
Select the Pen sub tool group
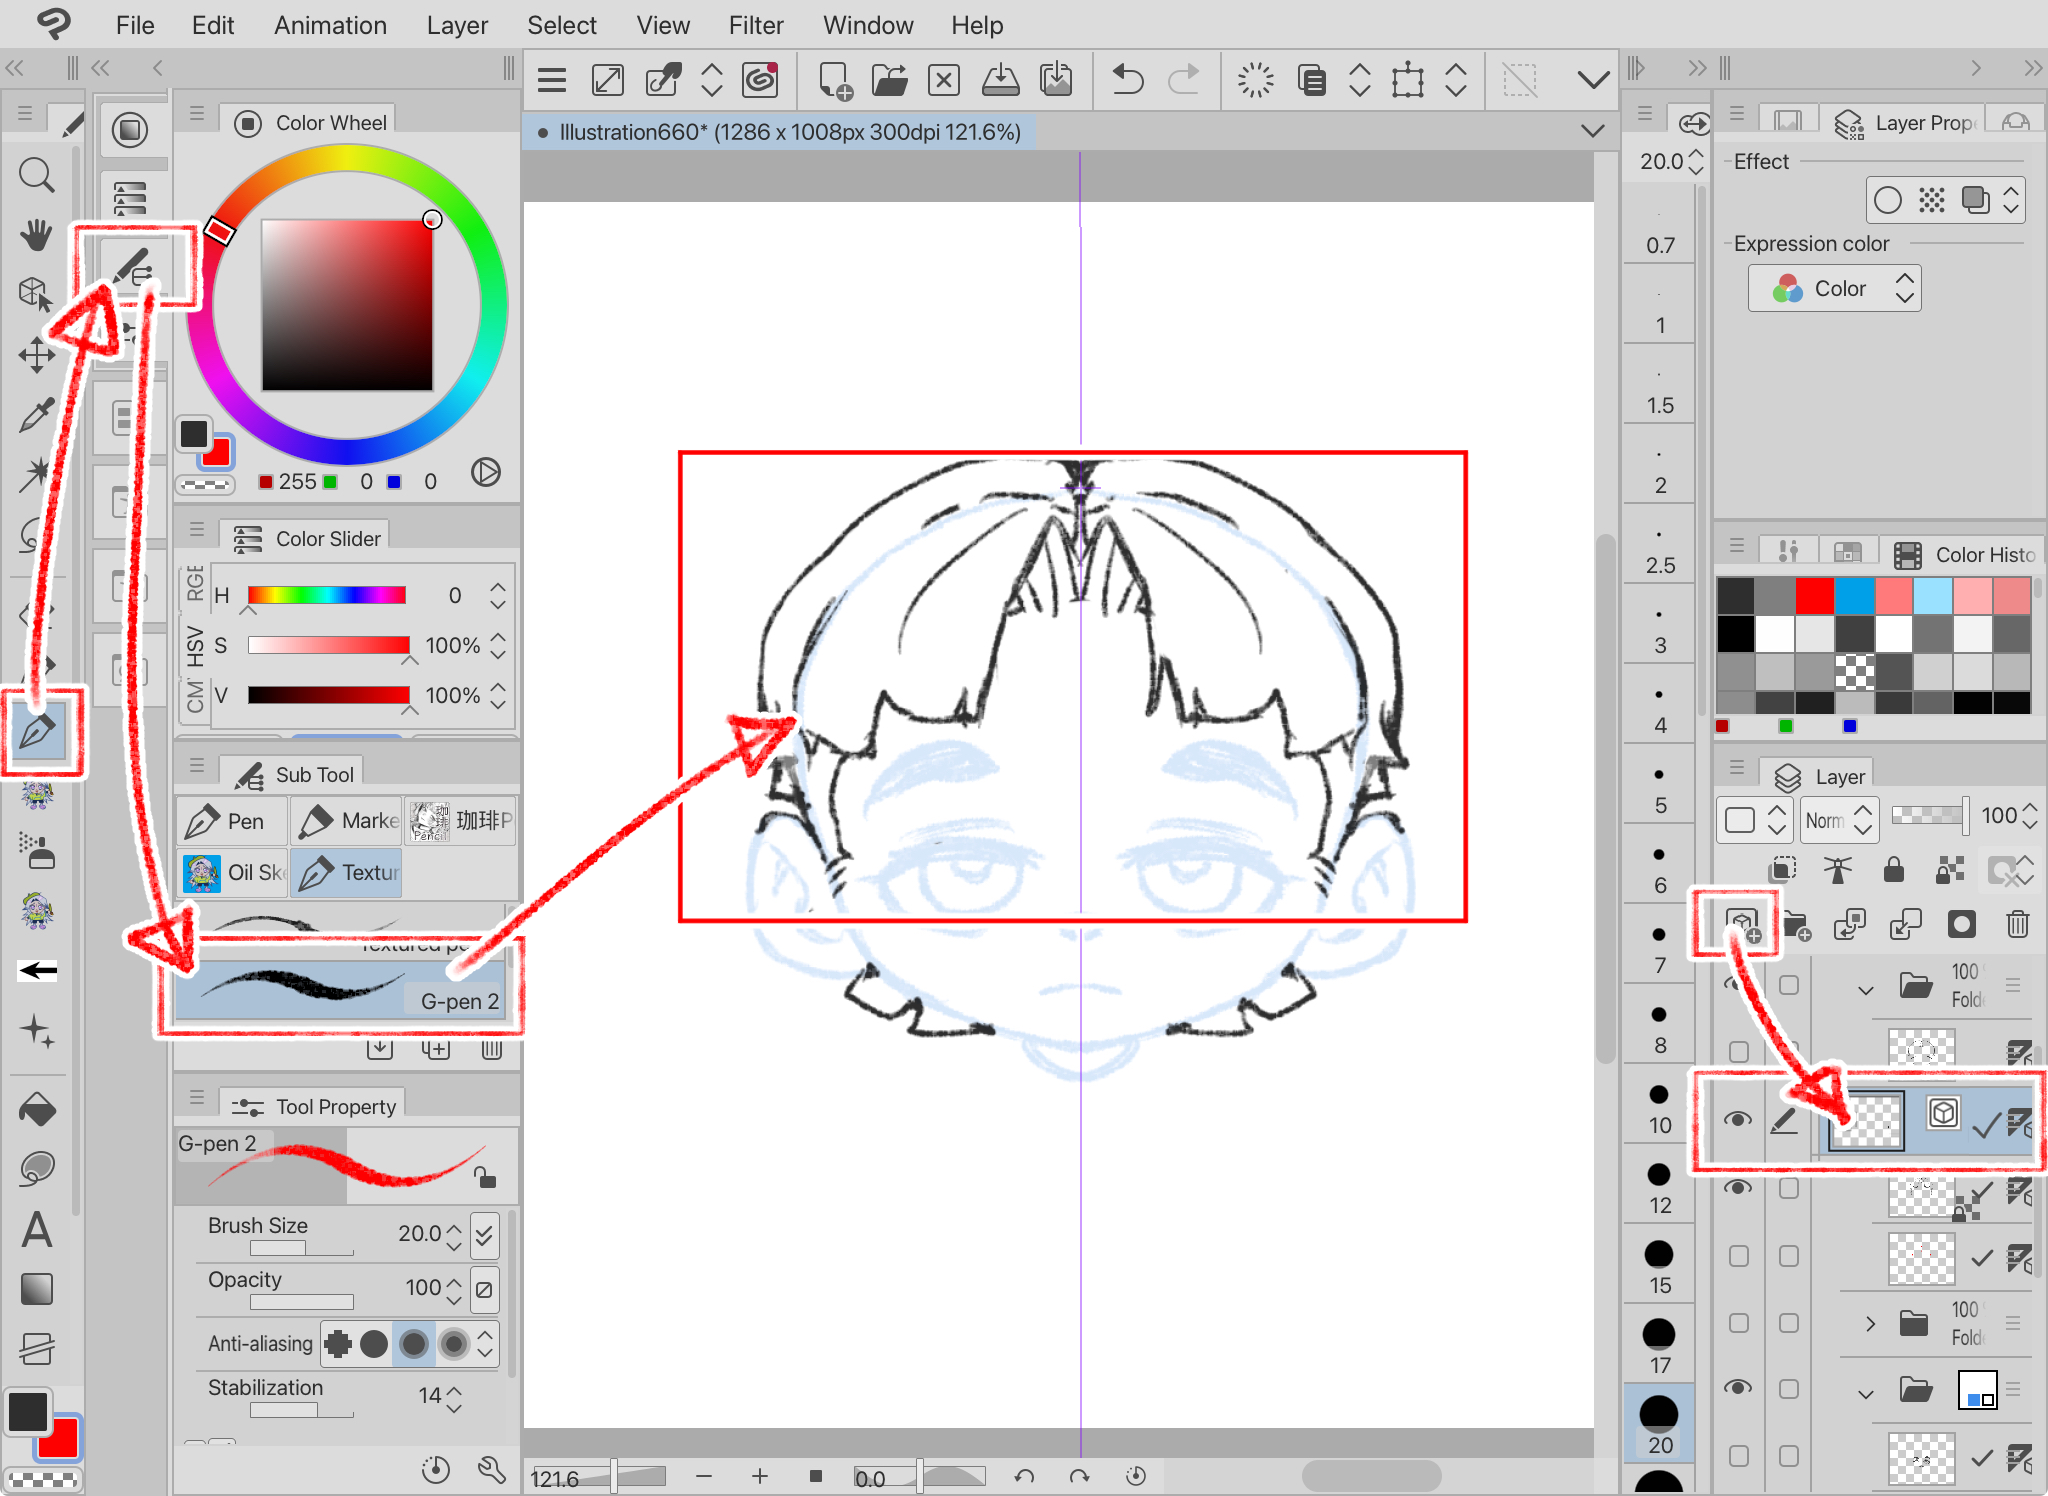coord(230,821)
